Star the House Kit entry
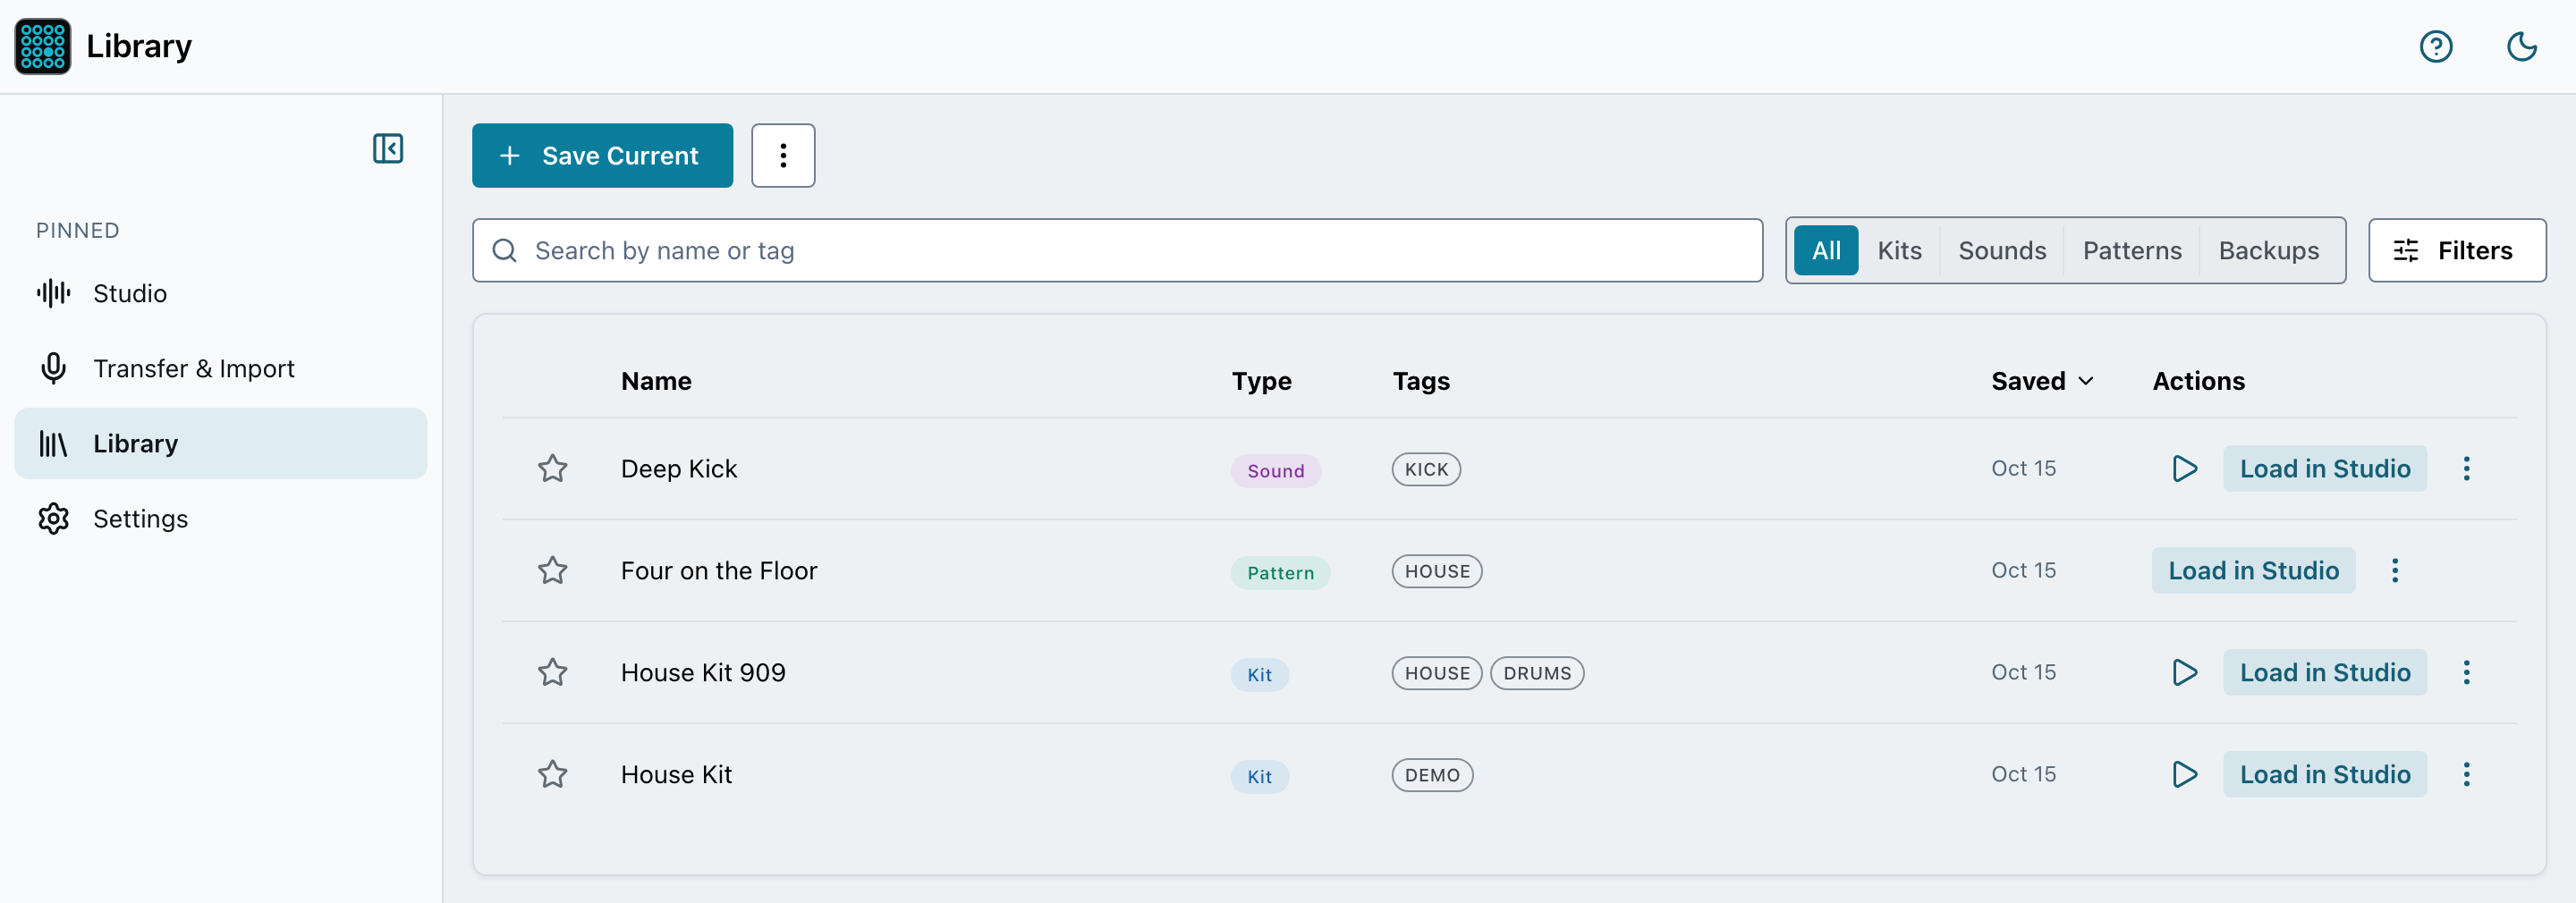 [x=553, y=774]
